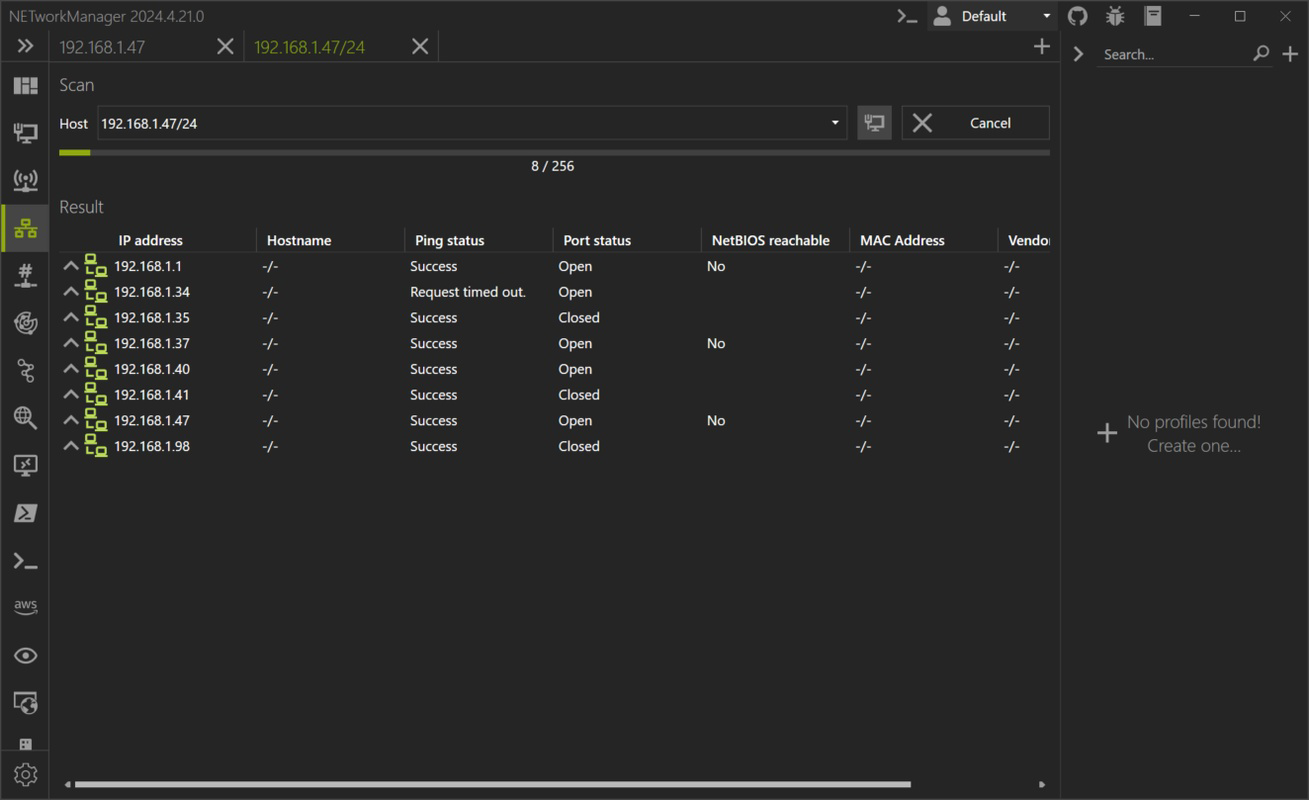Focus the Host input field
1309x800 pixels.
click(x=472, y=123)
